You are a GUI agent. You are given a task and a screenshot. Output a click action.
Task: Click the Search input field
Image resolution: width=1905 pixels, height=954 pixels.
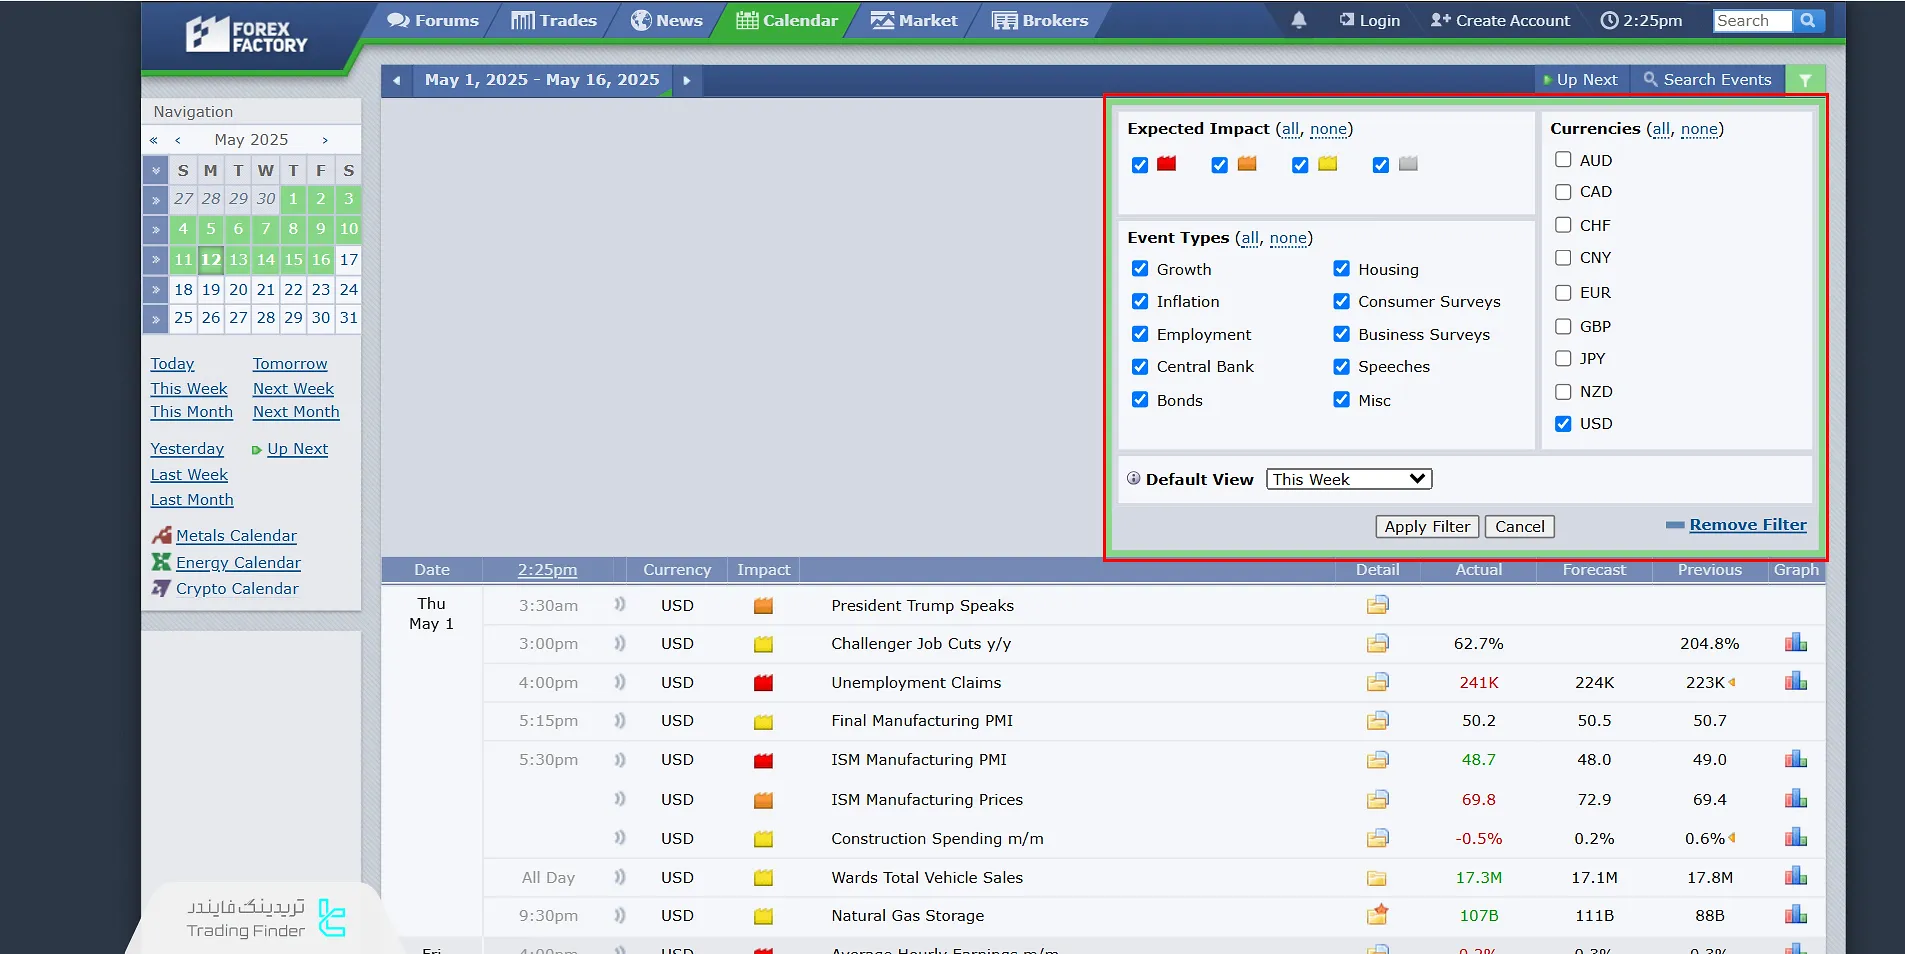[1751, 20]
